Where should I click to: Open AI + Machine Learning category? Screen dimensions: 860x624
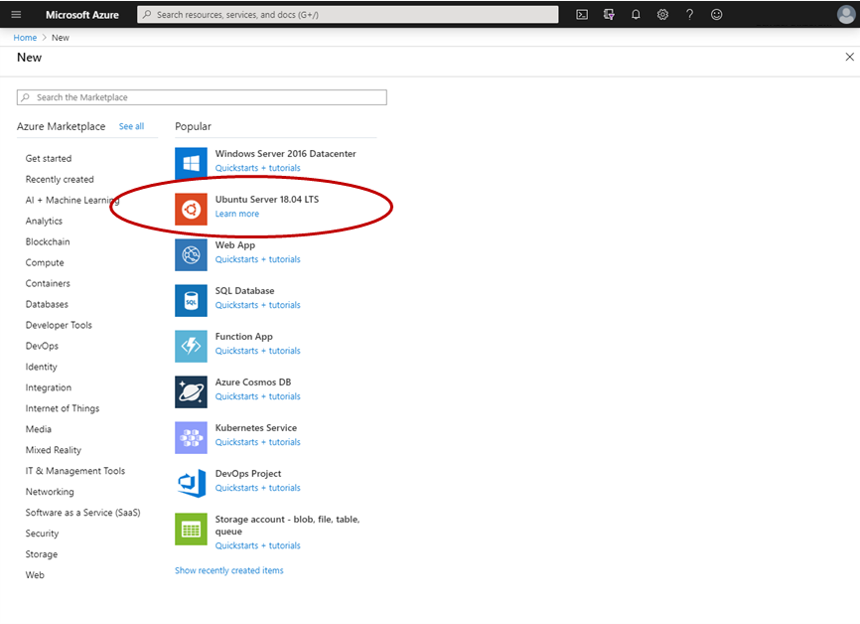pos(72,200)
